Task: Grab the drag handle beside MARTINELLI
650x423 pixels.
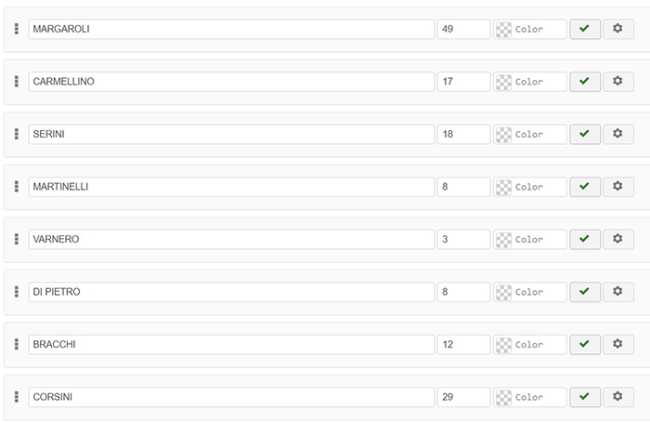Action: coord(17,187)
